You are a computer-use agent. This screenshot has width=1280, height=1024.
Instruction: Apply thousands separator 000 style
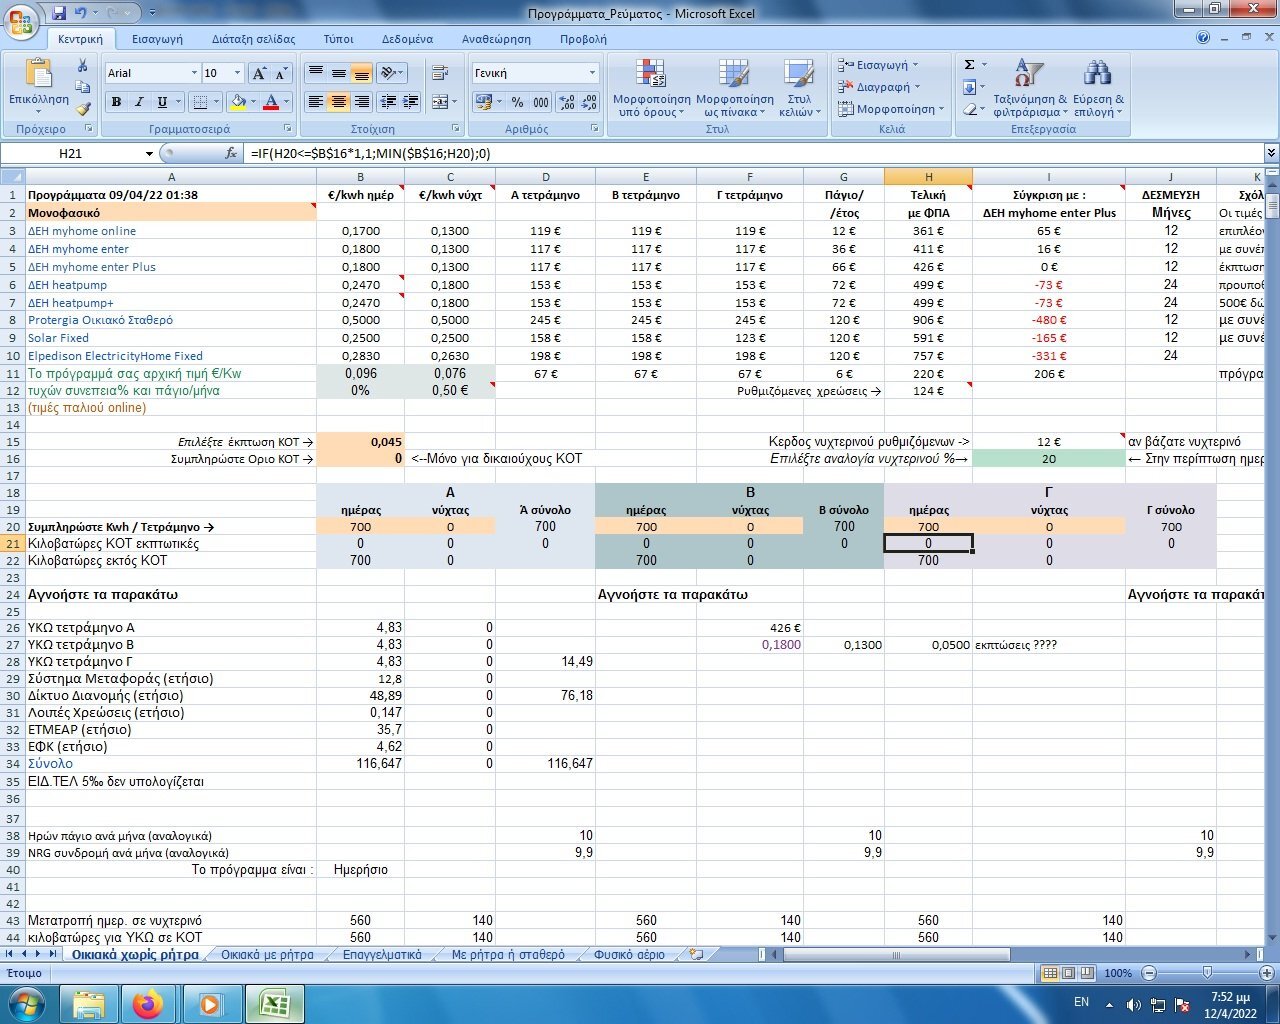[540, 102]
